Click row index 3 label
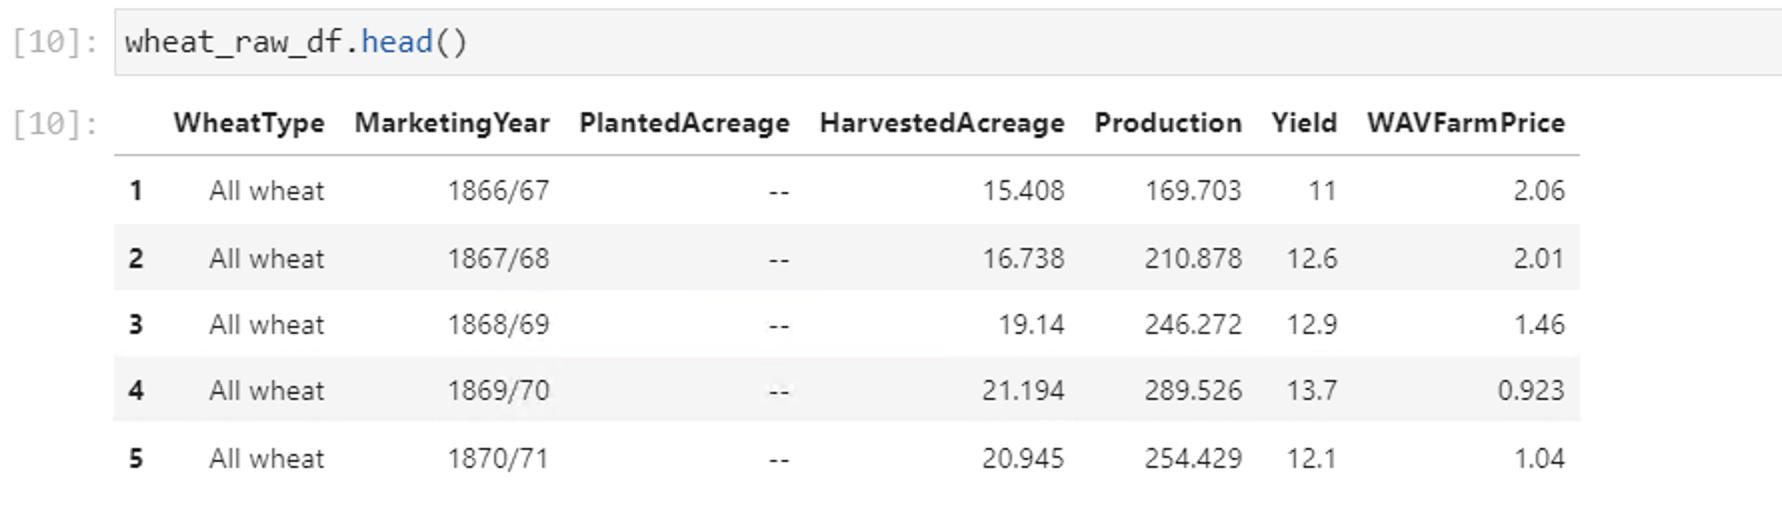 pyautogui.click(x=136, y=324)
